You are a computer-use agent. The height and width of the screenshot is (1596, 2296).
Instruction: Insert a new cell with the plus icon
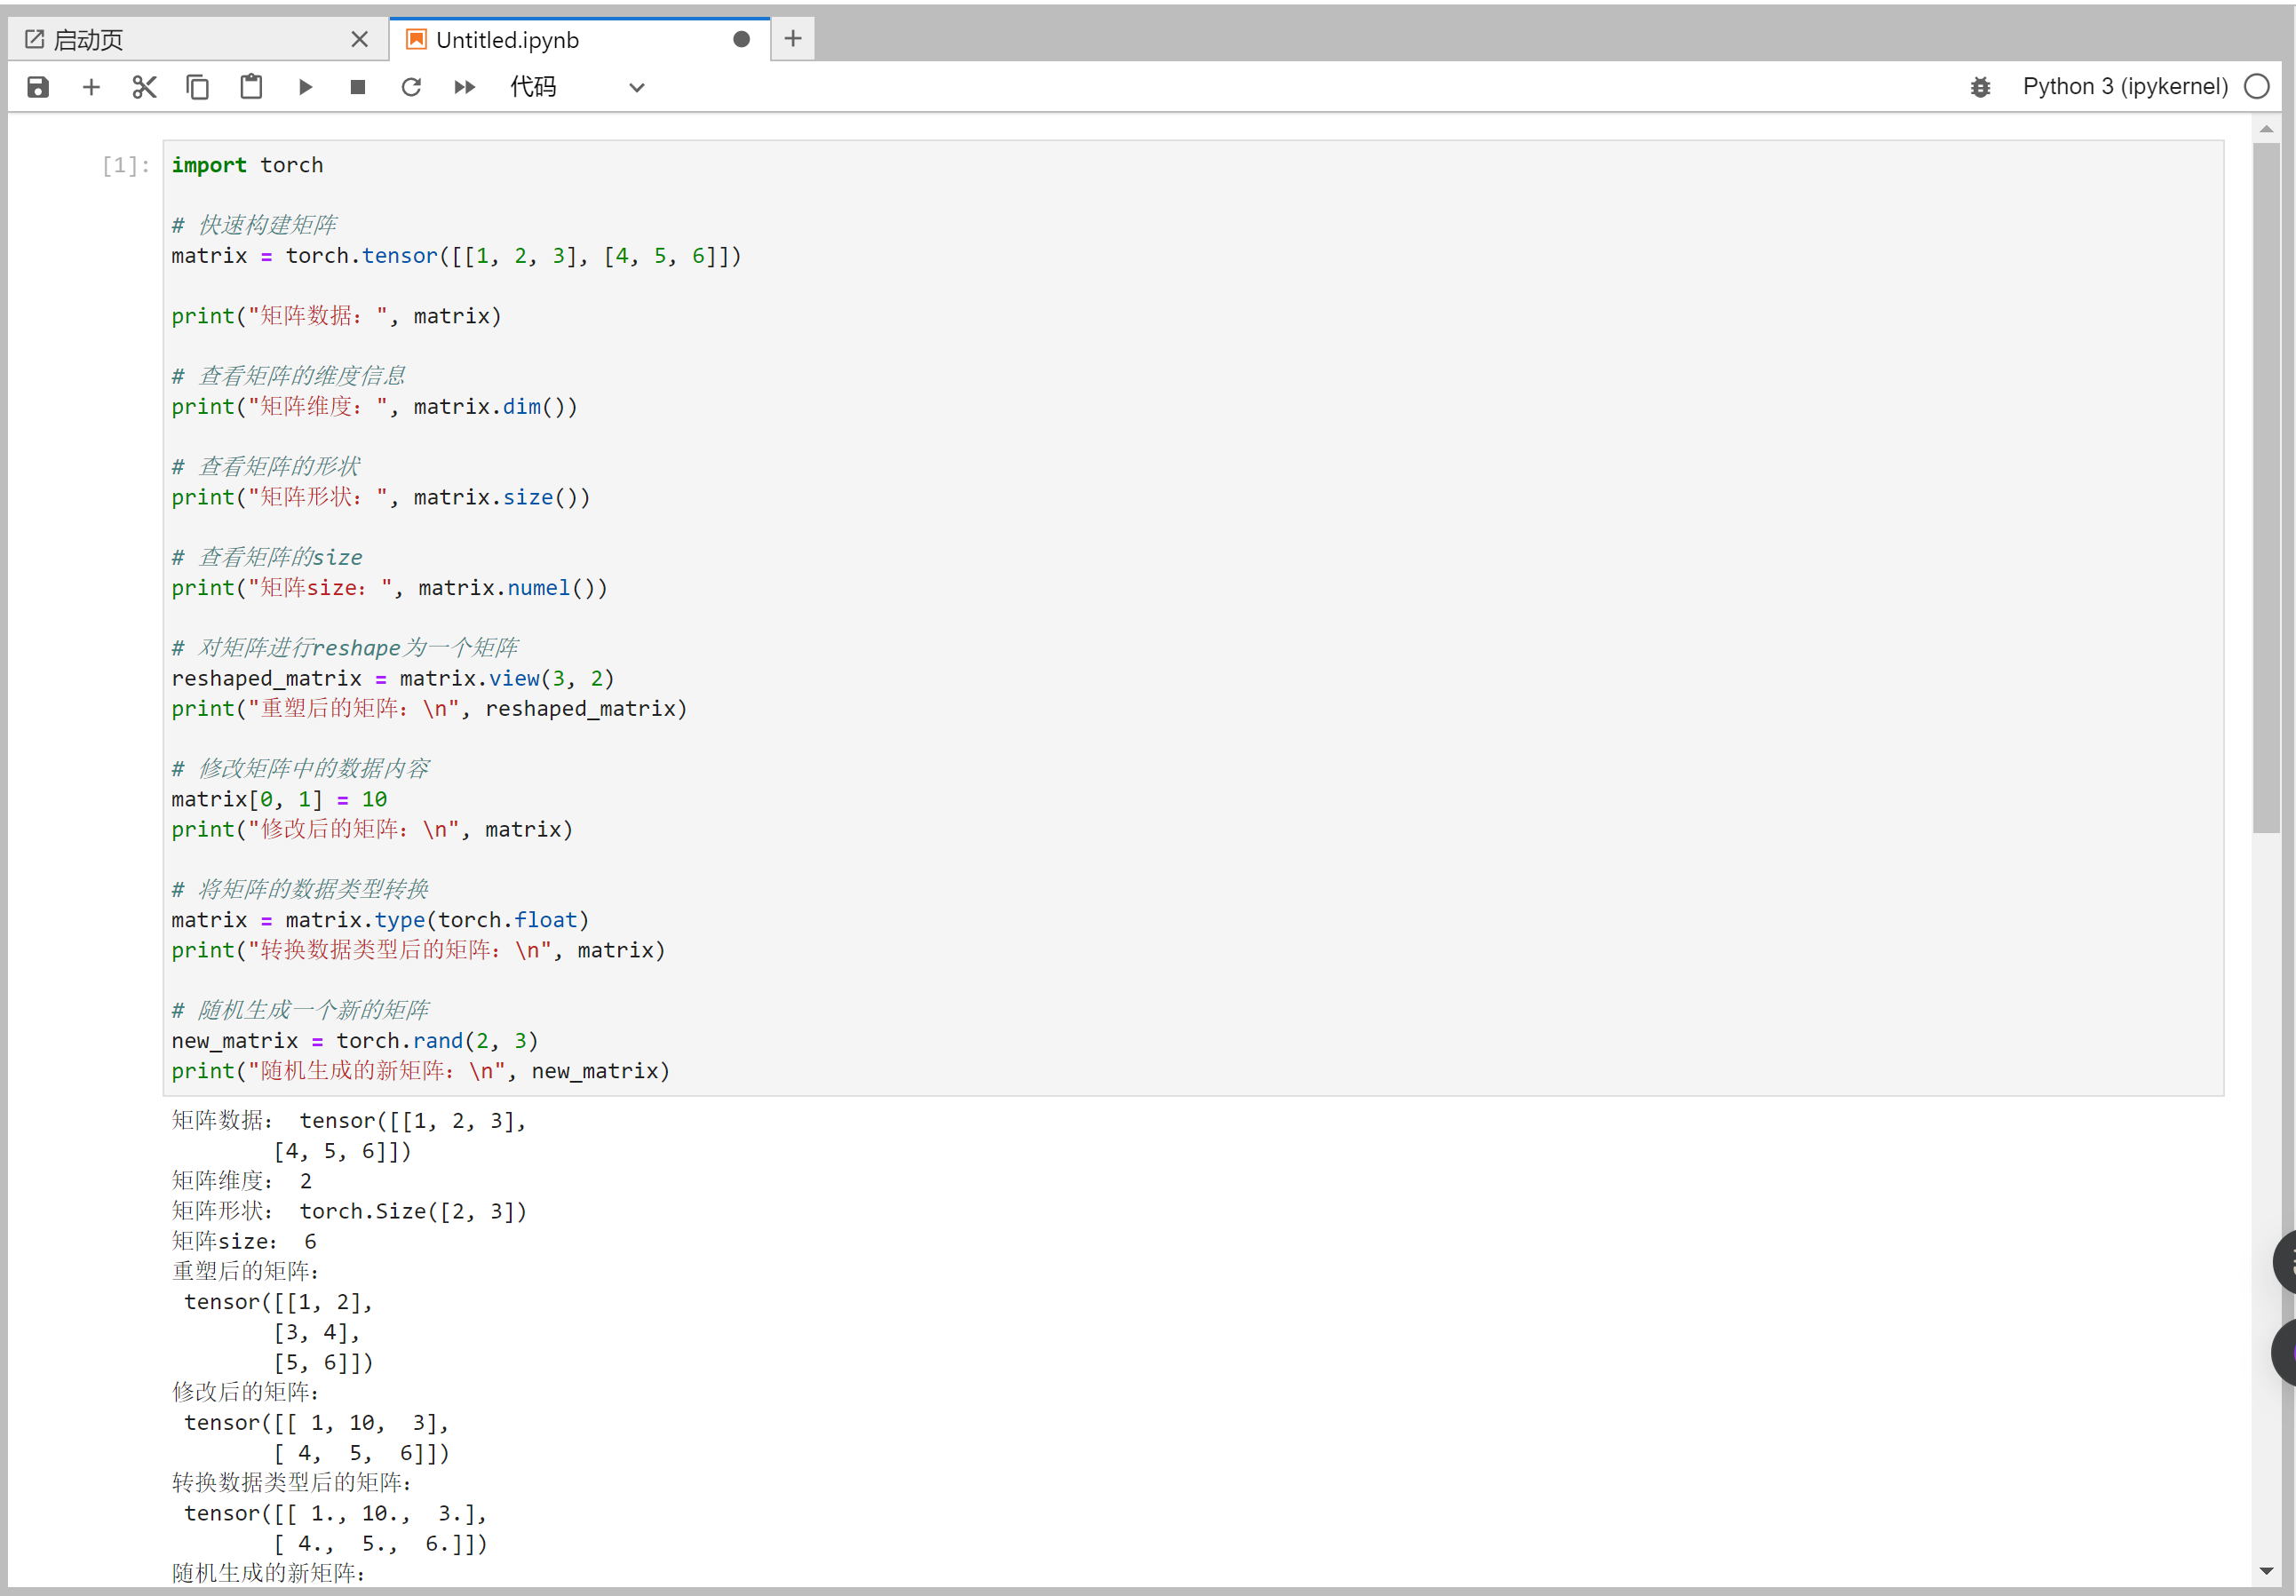[x=91, y=87]
